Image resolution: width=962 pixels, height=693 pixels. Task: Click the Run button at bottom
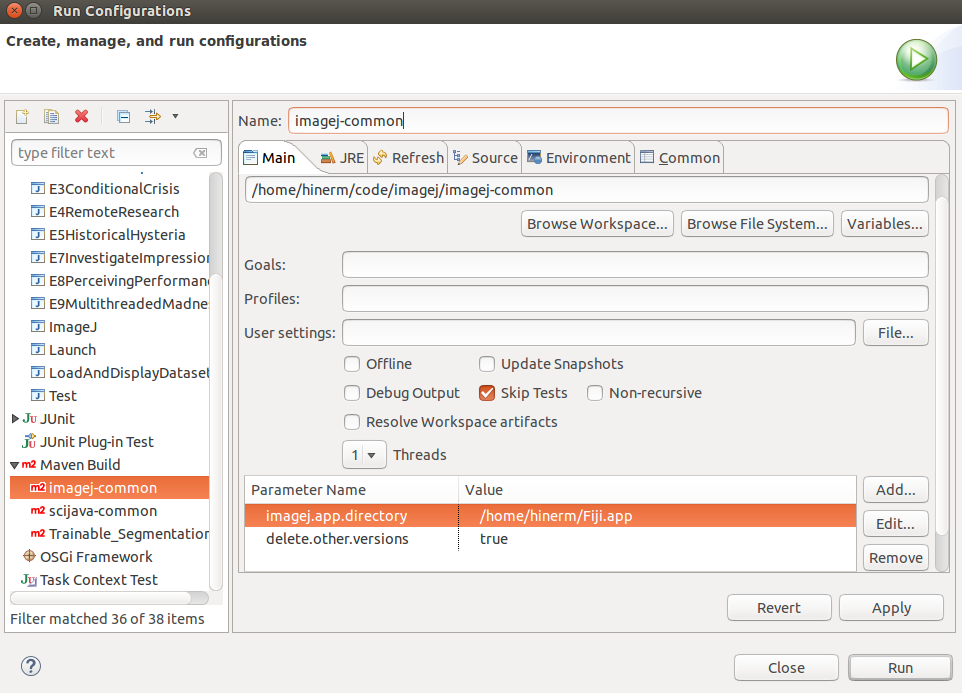pos(901,667)
